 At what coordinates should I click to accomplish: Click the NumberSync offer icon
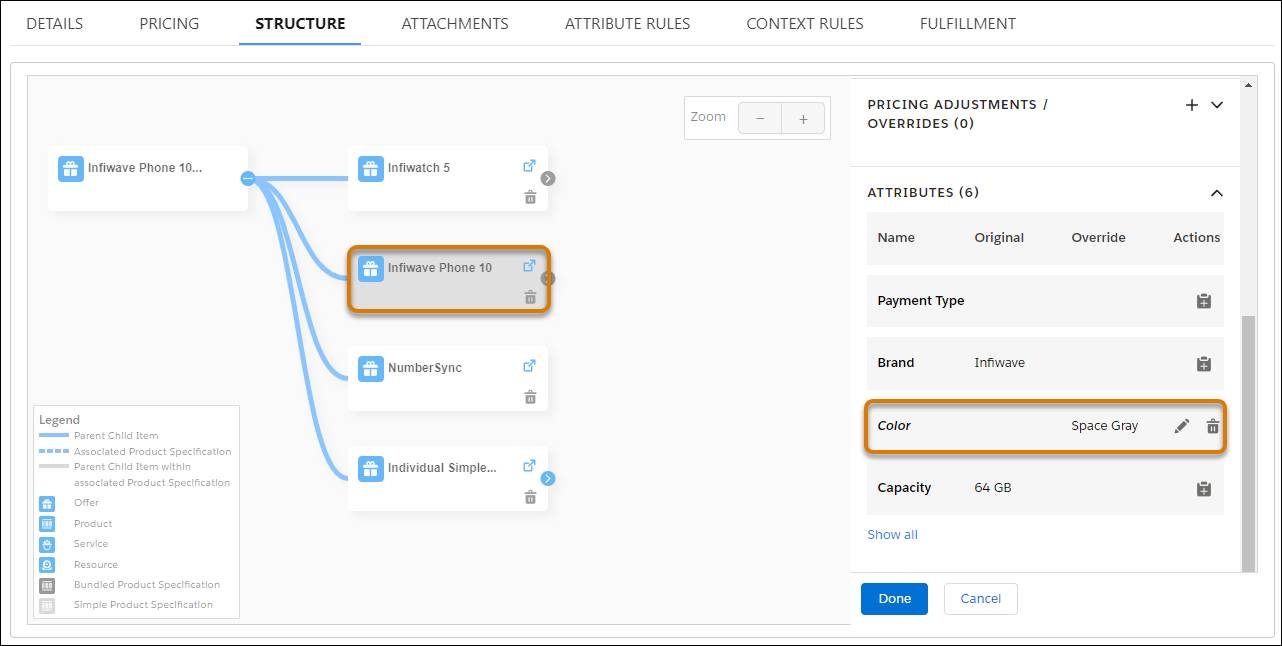[371, 368]
